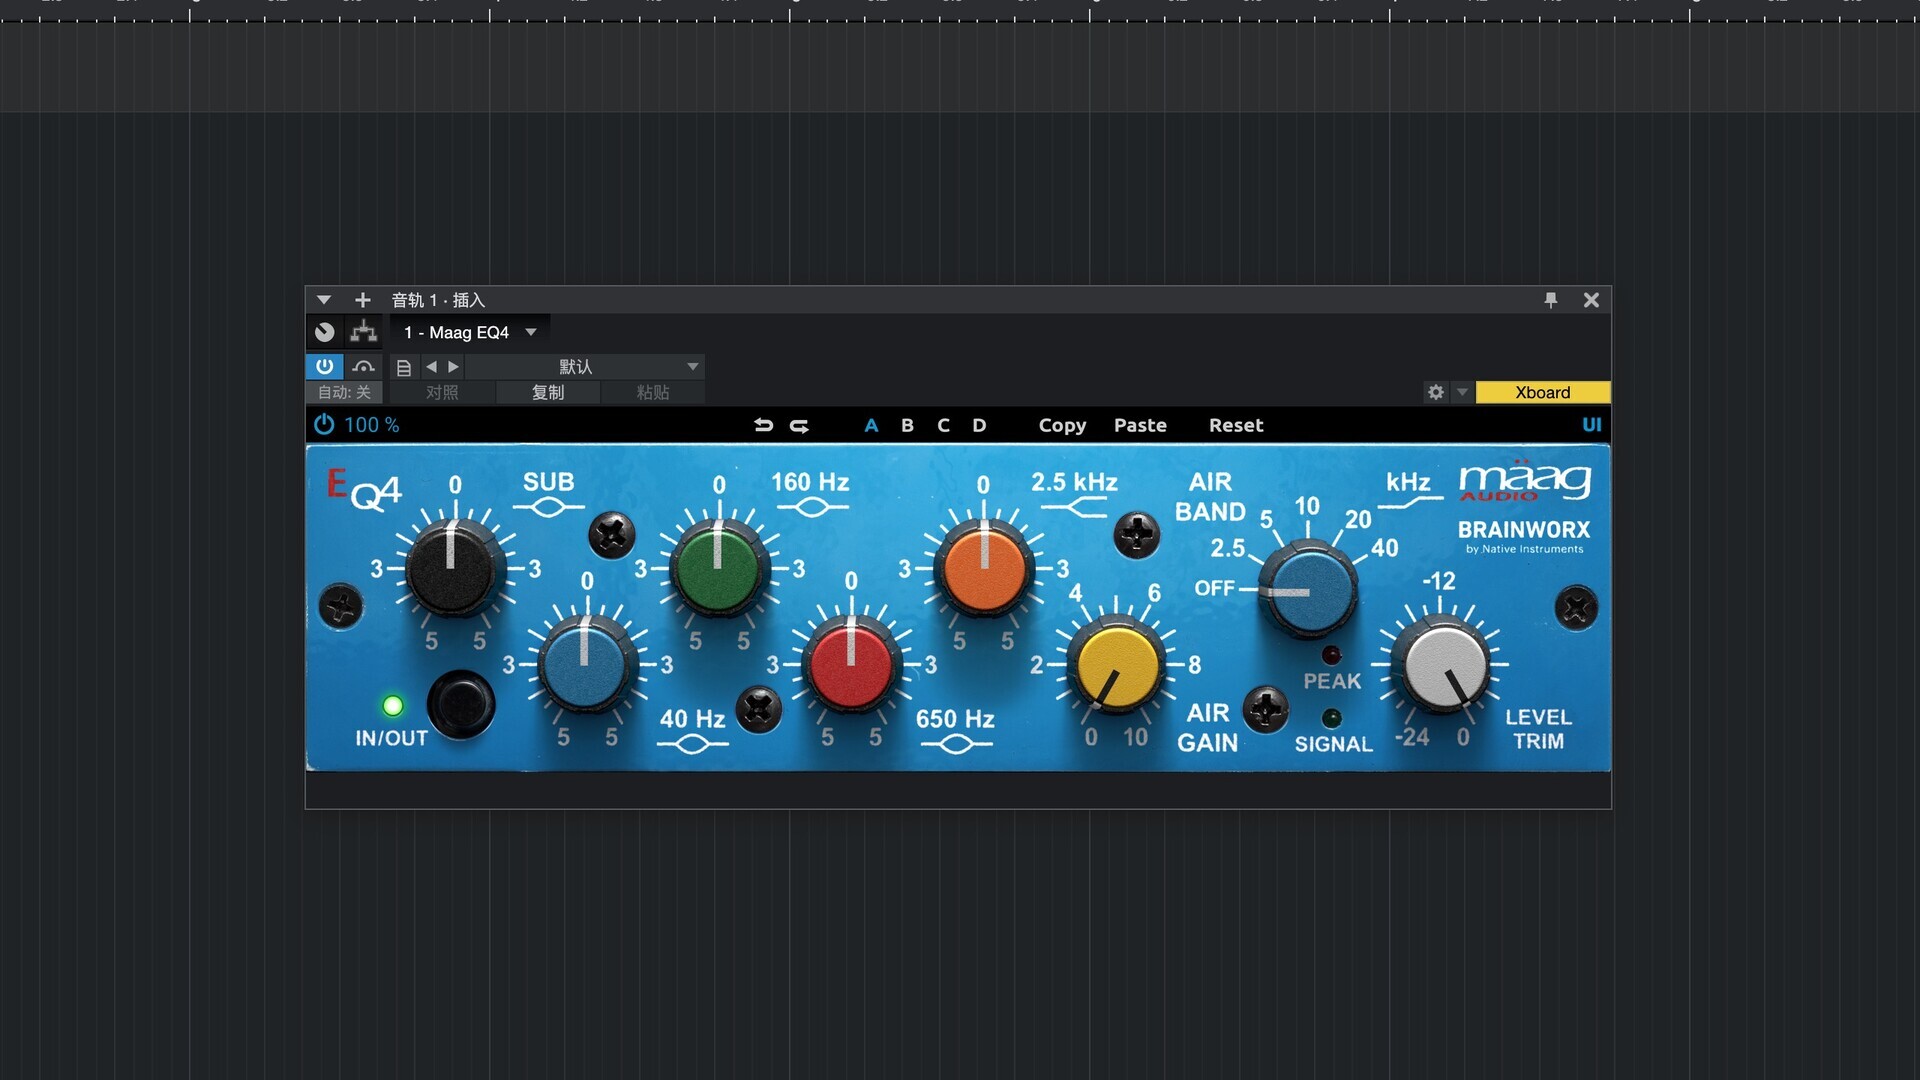1920x1080 pixels.
Task: Select settings bank C
Action: click(x=943, y=425)
